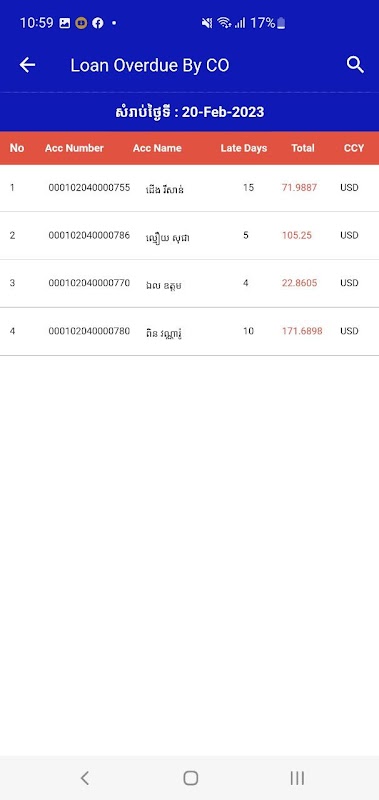Tap the back arrow icon
The width and height of the screenshot is (379, 800).
pos(27,65)
